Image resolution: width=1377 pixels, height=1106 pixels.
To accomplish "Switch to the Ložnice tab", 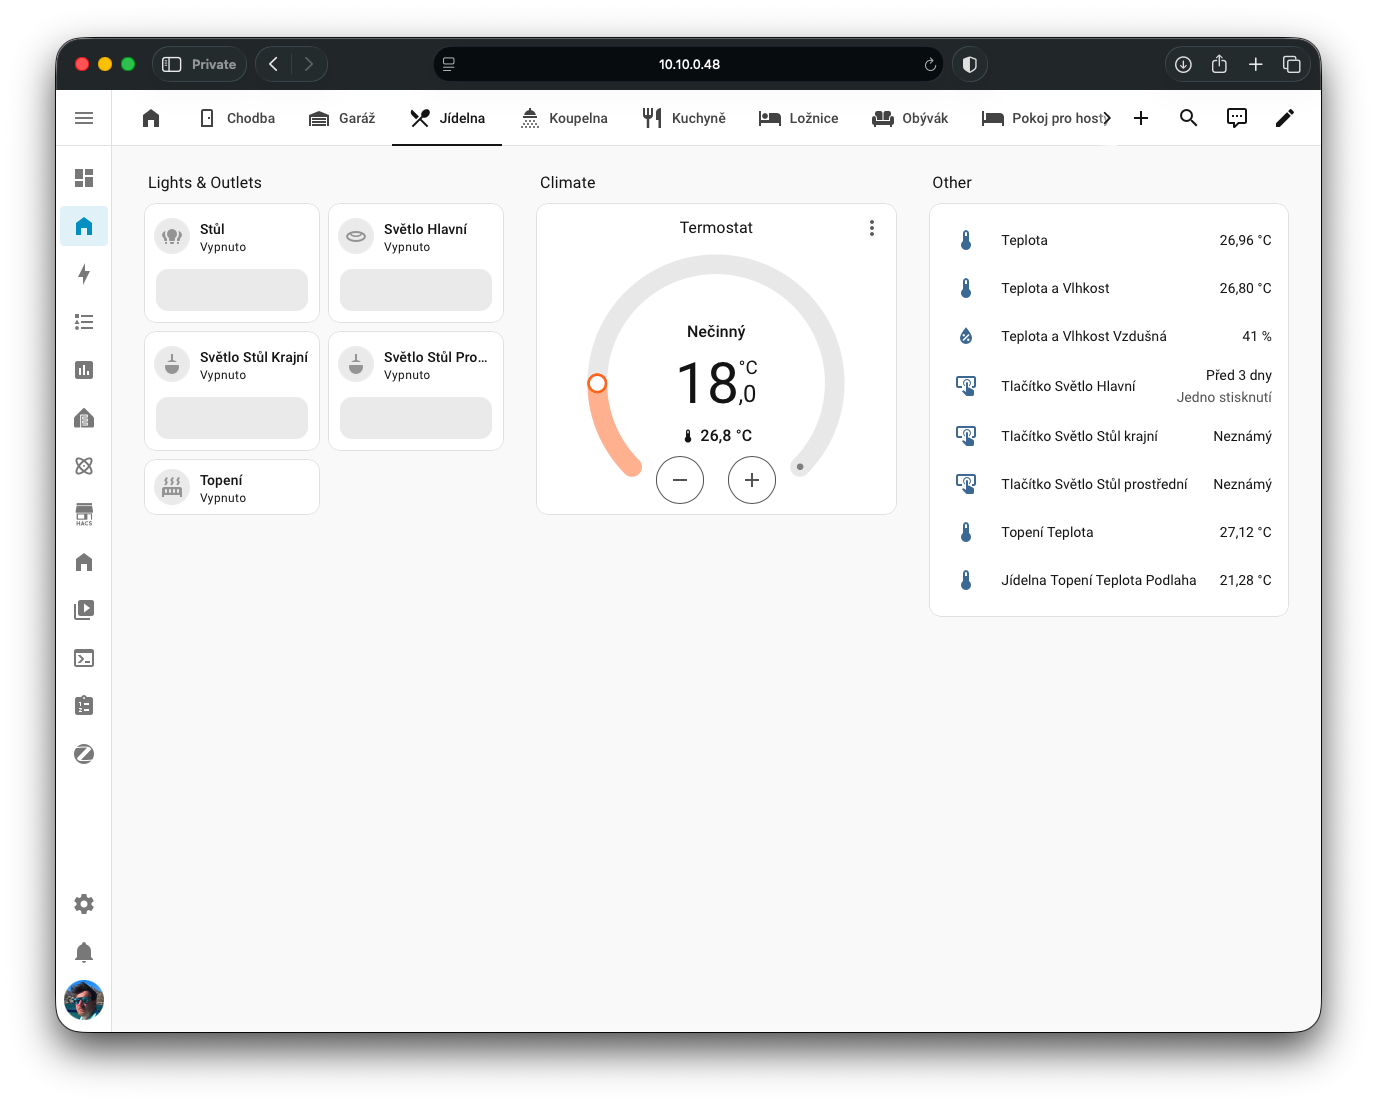I will tap(798, 118).
